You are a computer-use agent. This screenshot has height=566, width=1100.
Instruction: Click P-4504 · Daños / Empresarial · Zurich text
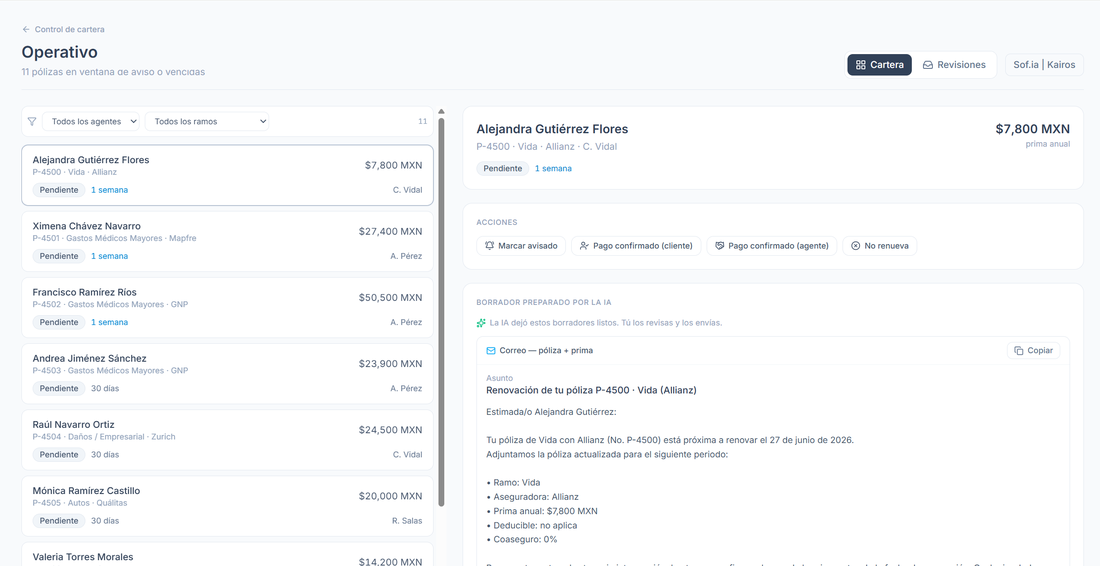104,437
